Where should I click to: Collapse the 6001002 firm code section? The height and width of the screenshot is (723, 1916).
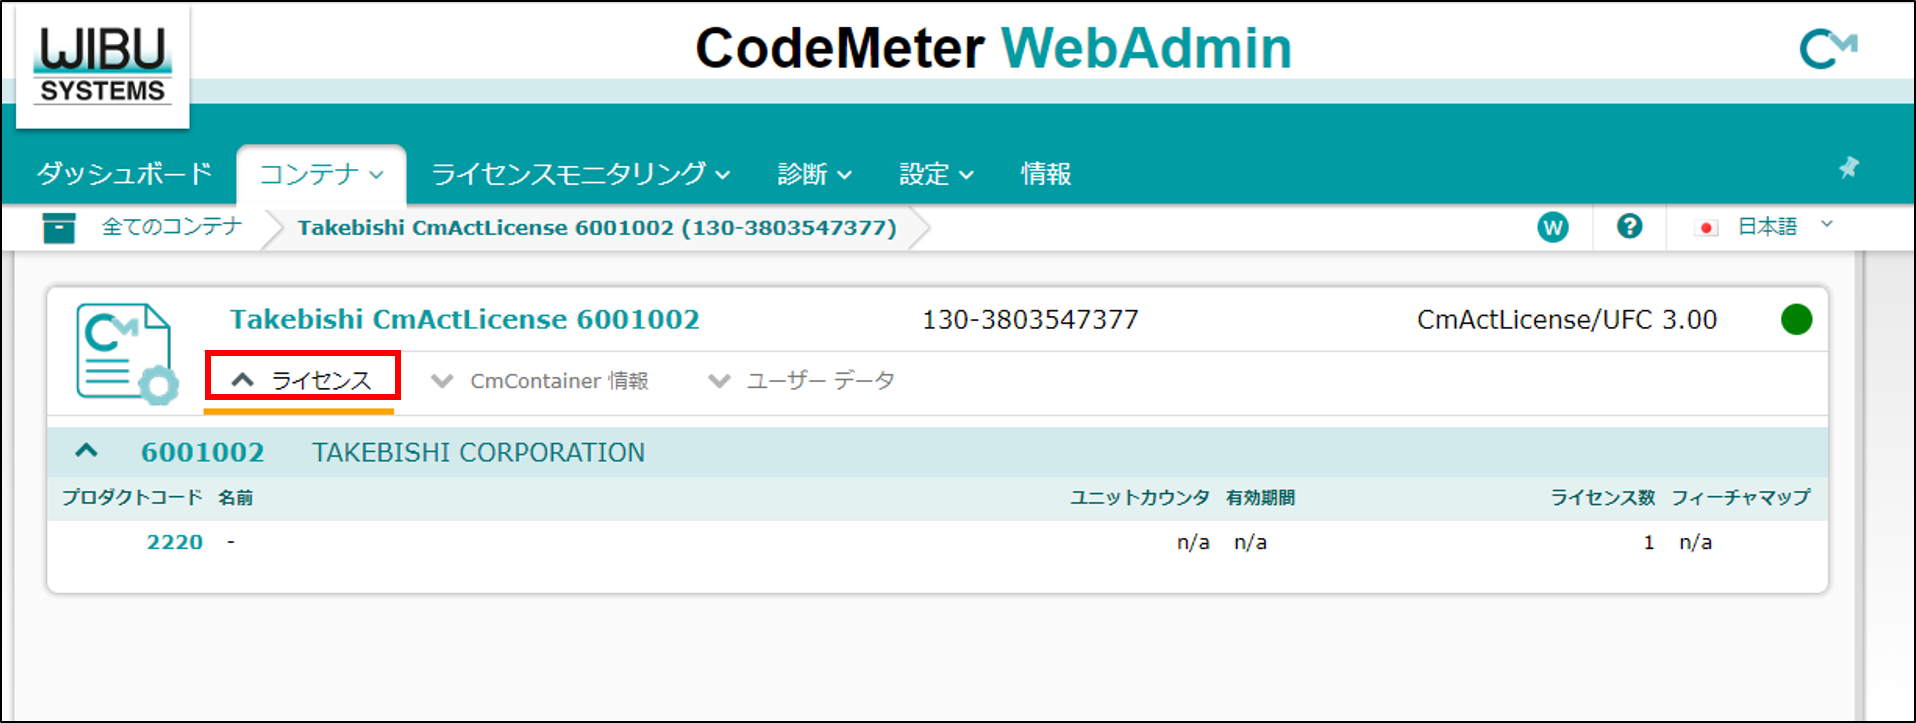87,452
